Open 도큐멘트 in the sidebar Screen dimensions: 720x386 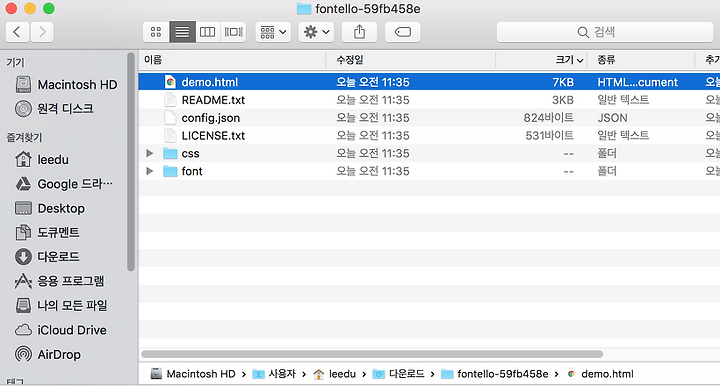(x=47, y=233)
